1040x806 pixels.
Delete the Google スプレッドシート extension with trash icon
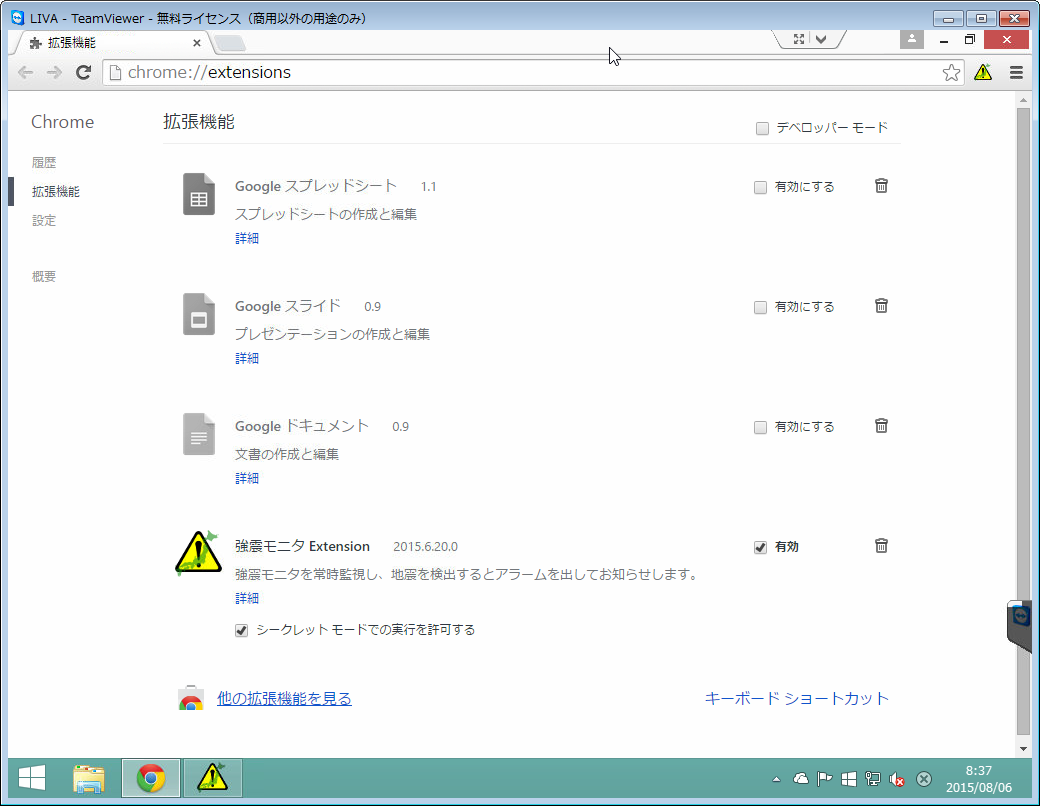(x=881, y=186)
